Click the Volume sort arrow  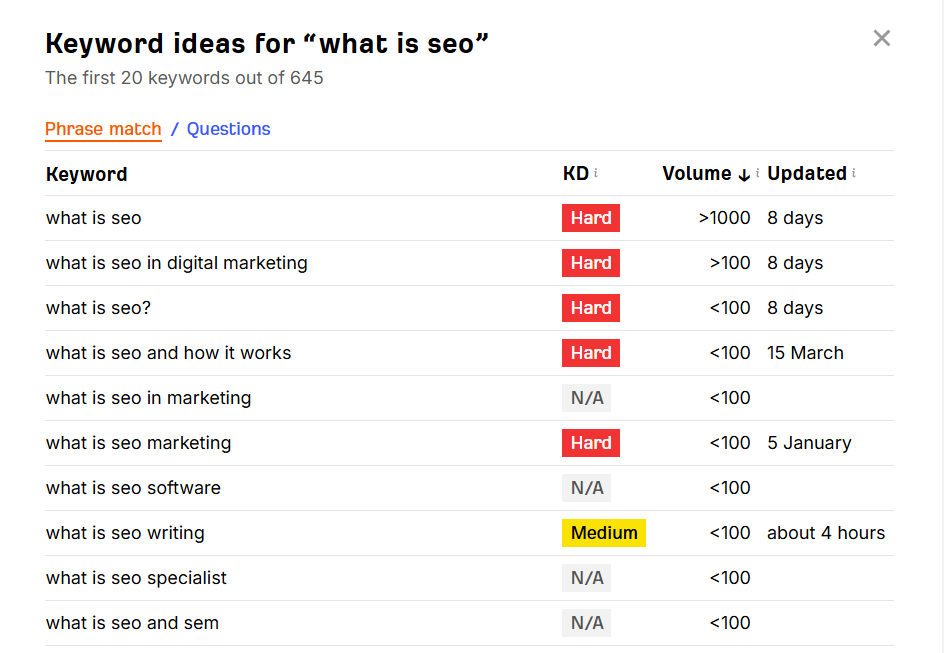pyautogui.click(x=744, y=174)
